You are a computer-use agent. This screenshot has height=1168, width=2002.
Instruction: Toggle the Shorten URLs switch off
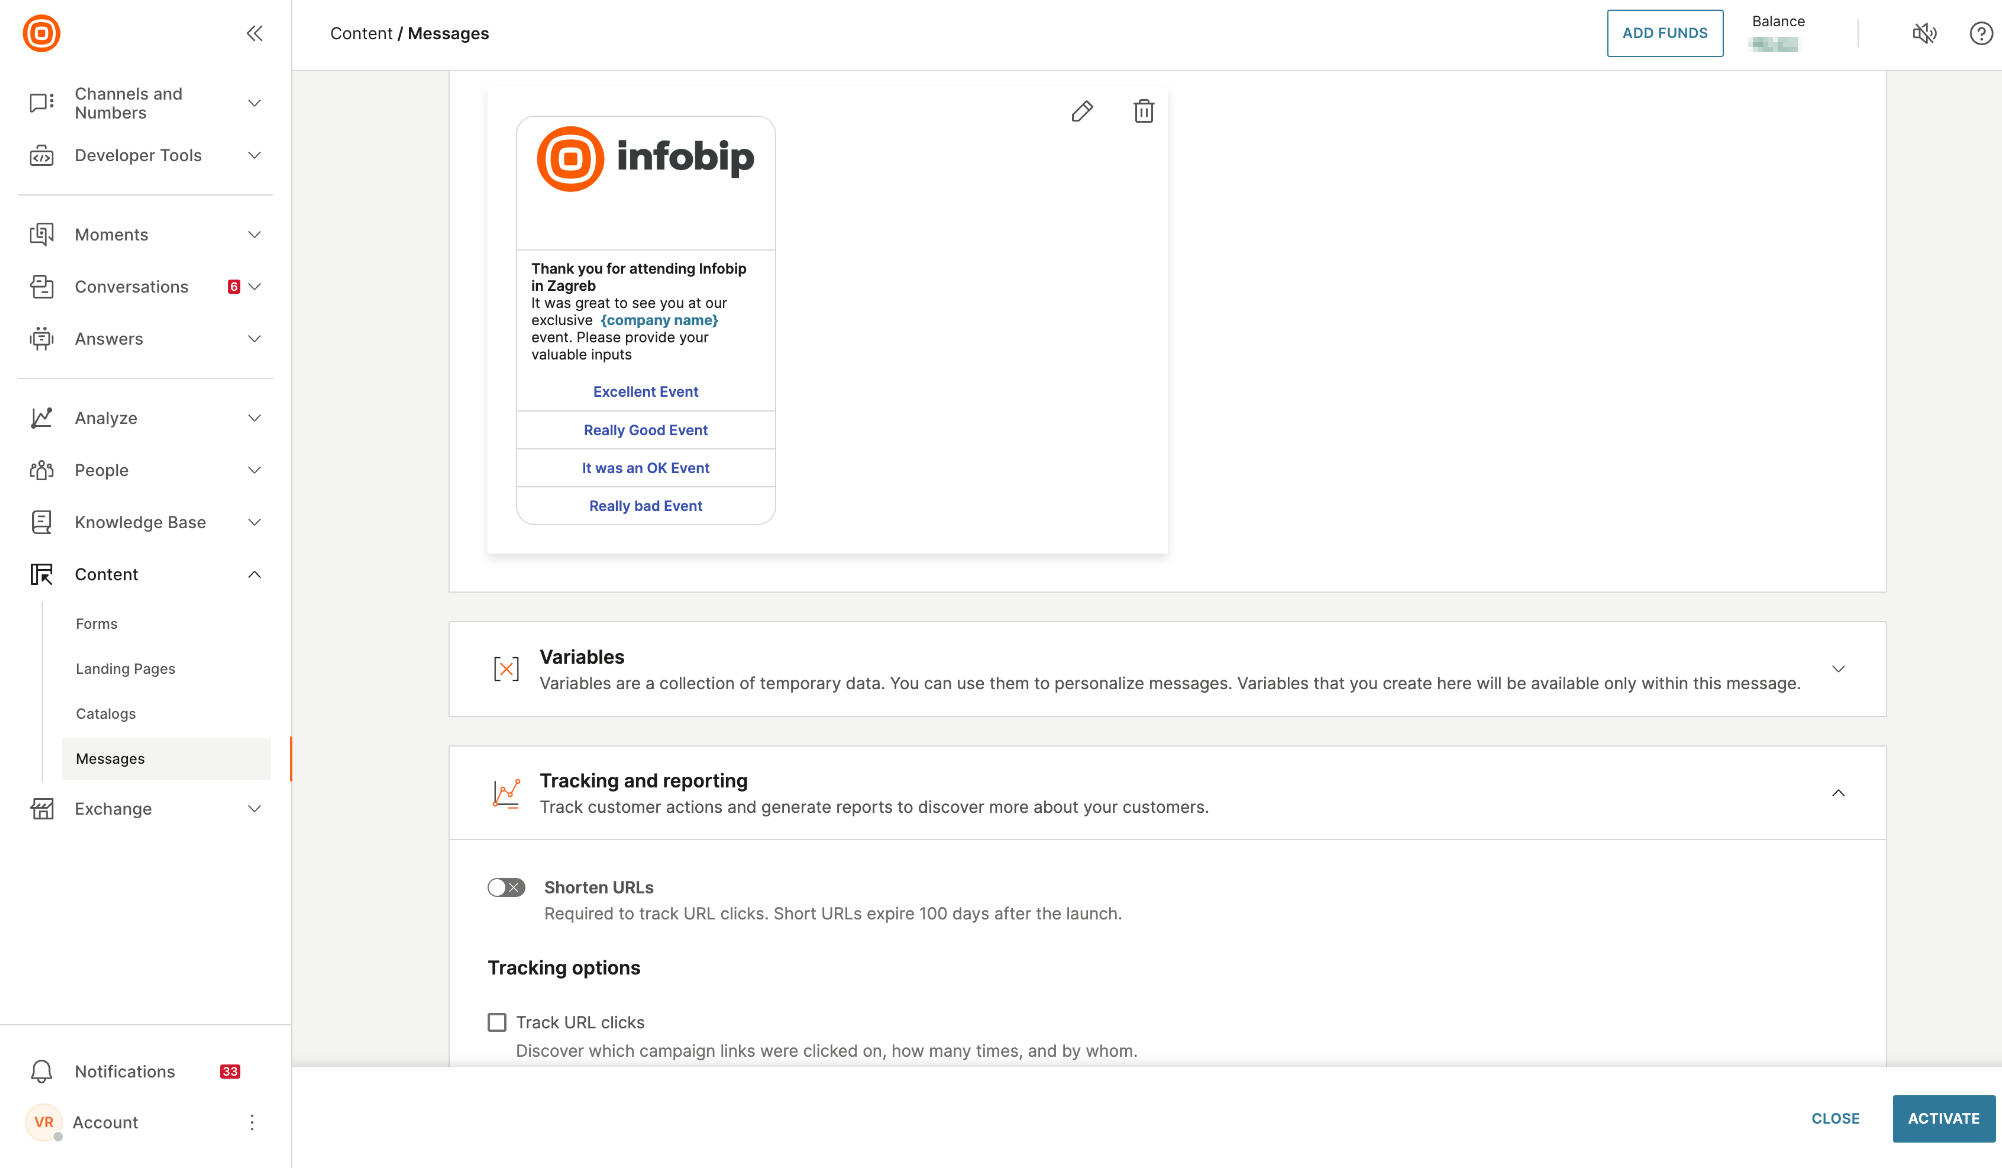click(506, 886)
